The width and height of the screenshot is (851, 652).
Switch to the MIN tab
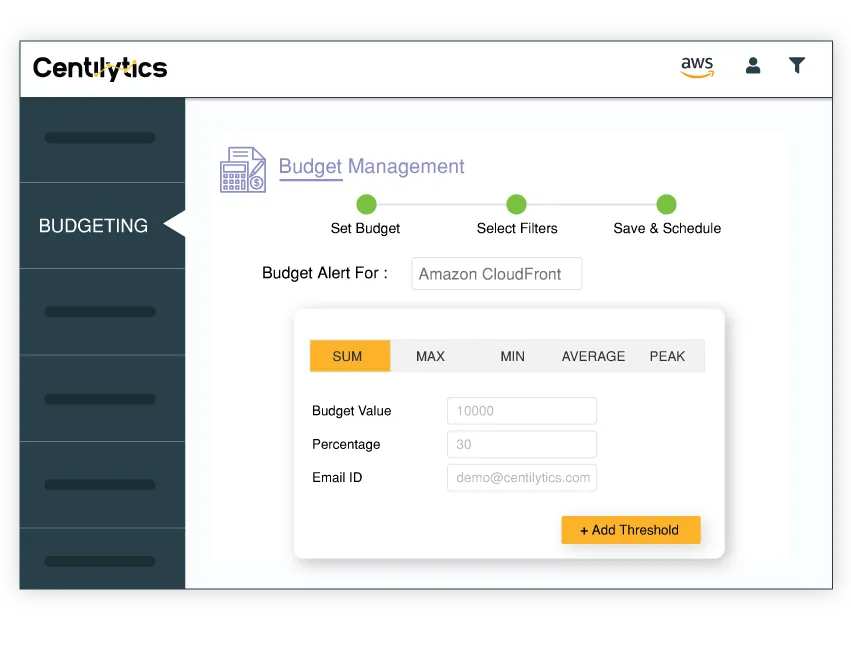click(x=512, y=356)
